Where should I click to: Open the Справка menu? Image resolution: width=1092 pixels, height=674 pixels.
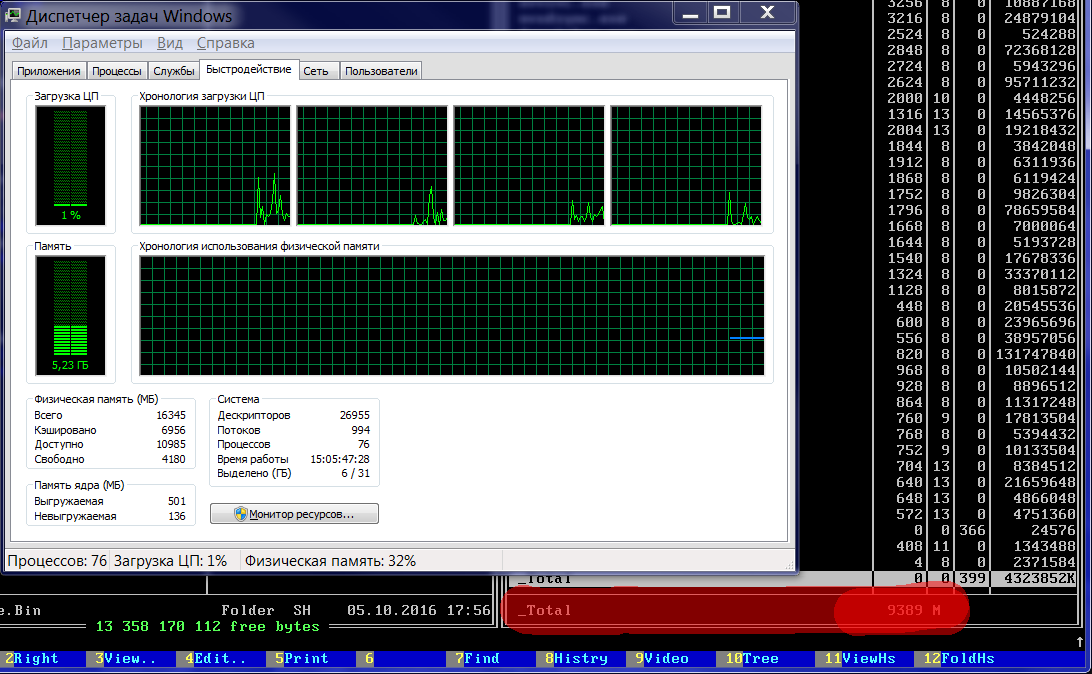pyautogui.click(x=226, y=43)
